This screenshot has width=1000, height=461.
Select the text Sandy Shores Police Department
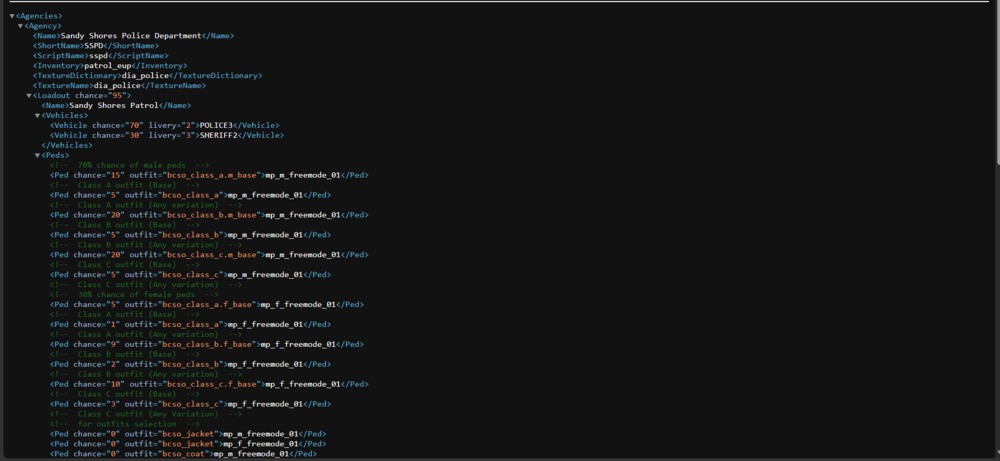click(x=131, y=36)
